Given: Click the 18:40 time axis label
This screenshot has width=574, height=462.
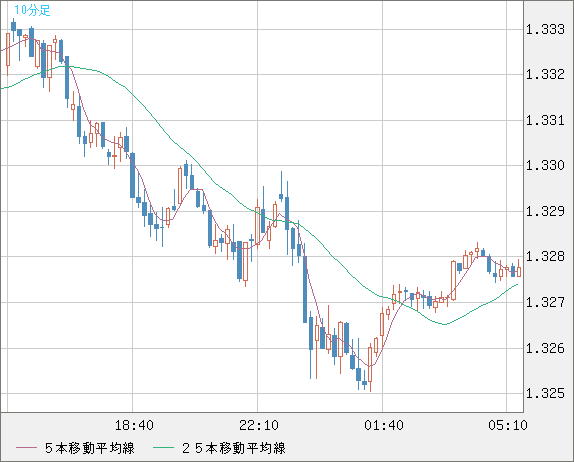Looking at the screenshot, I should click(134, 425).
